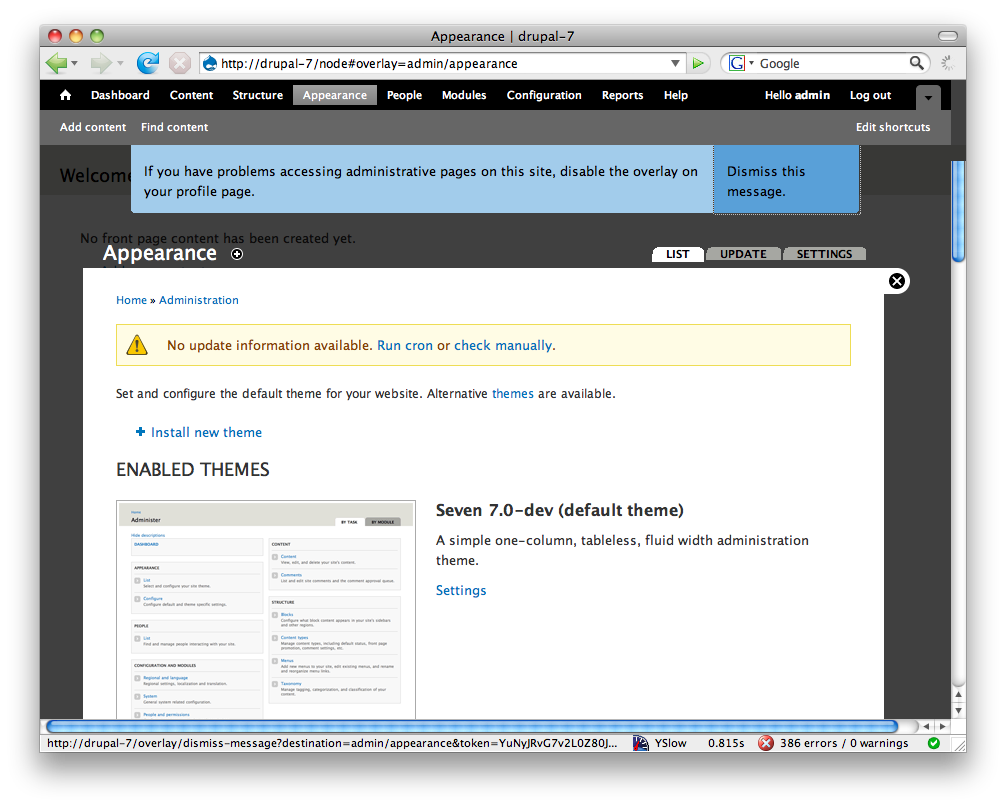Open the address bar history dropdown
1006x807 pixels.
[x=675, y=62]
